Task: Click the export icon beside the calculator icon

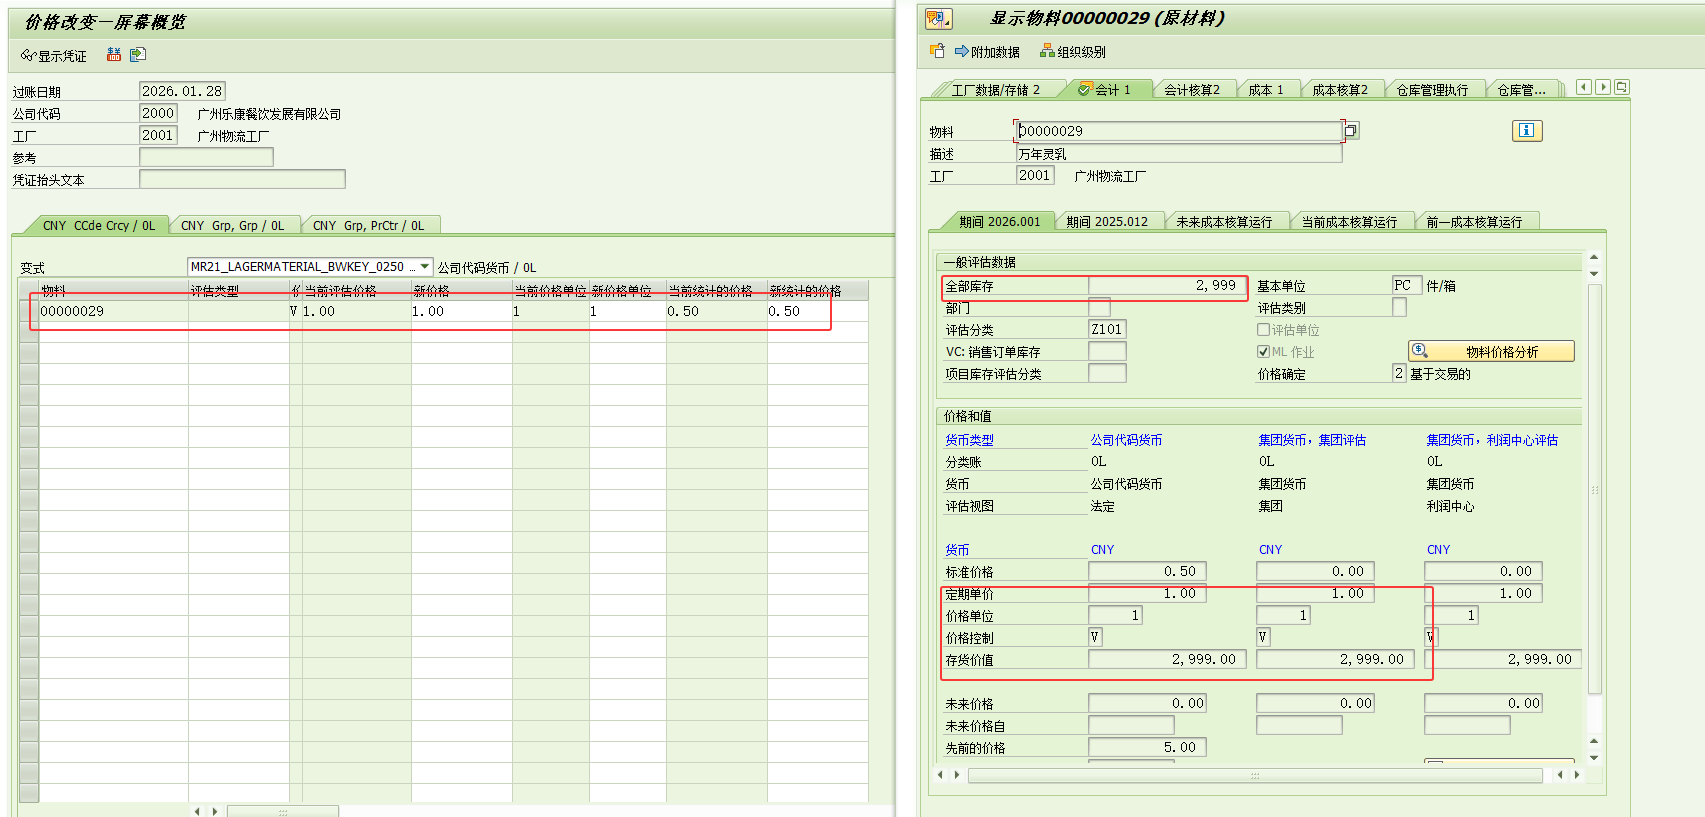Action: pyautogui.click(x=138, y=55)
